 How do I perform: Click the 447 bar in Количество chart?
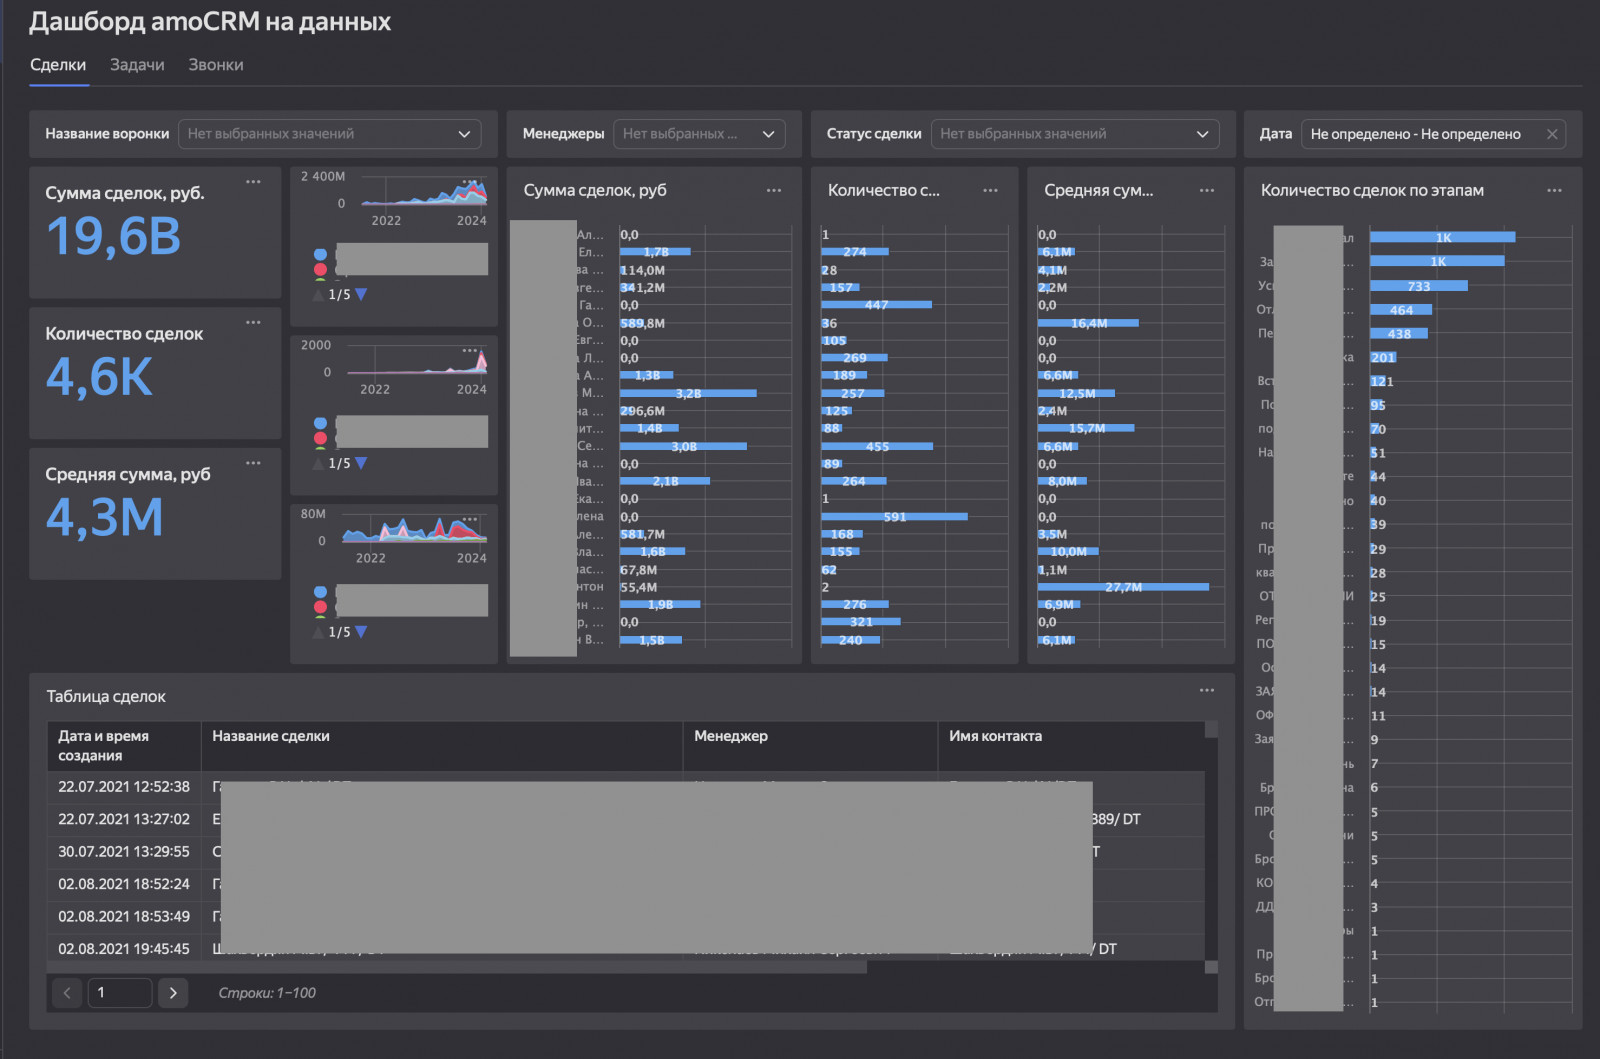click(x=876, y=305)
